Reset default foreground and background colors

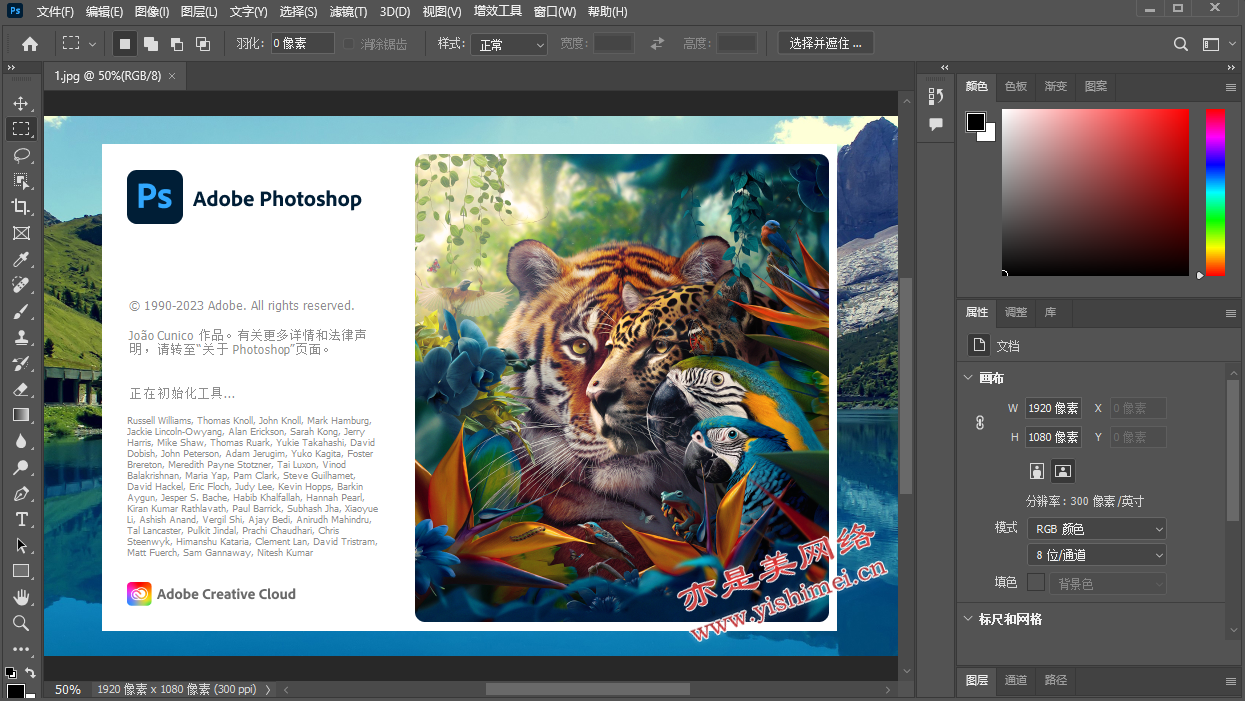10,673
